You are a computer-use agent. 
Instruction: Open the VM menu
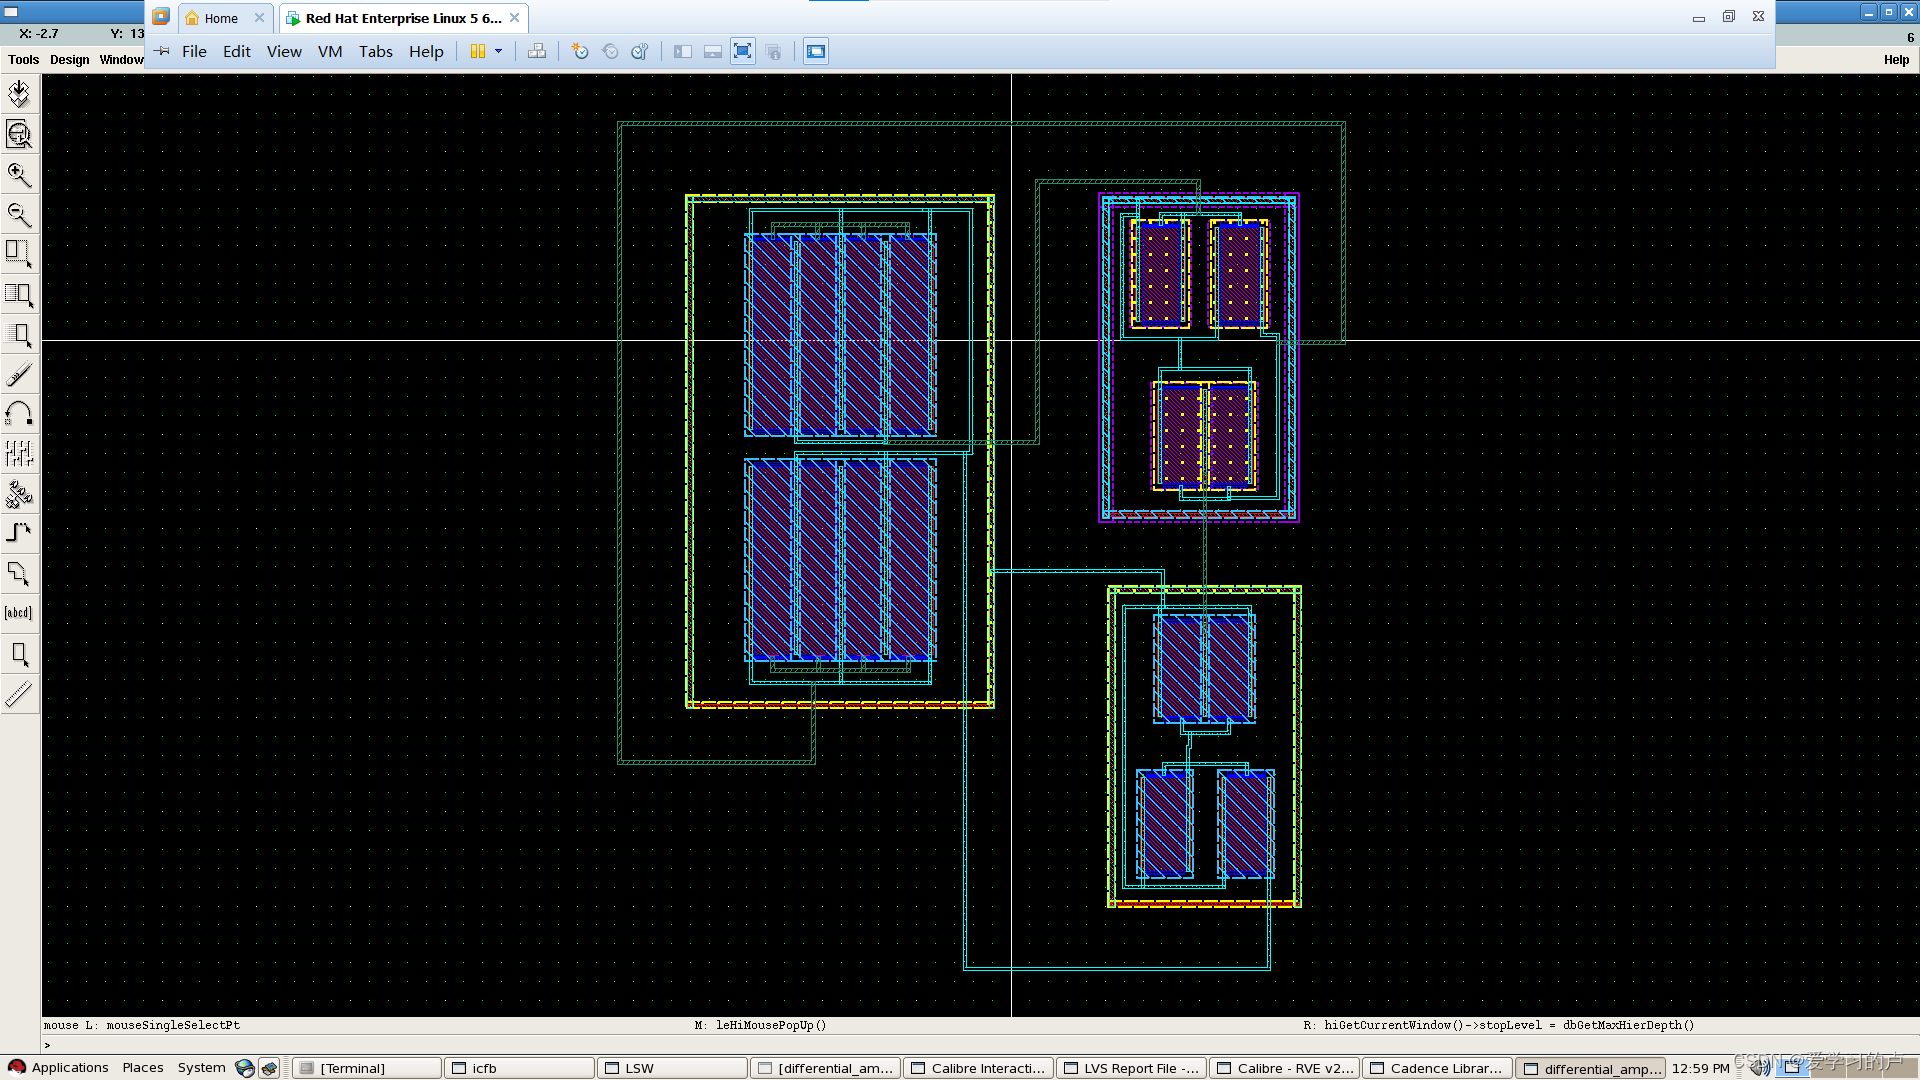click(x=330, y=51)
